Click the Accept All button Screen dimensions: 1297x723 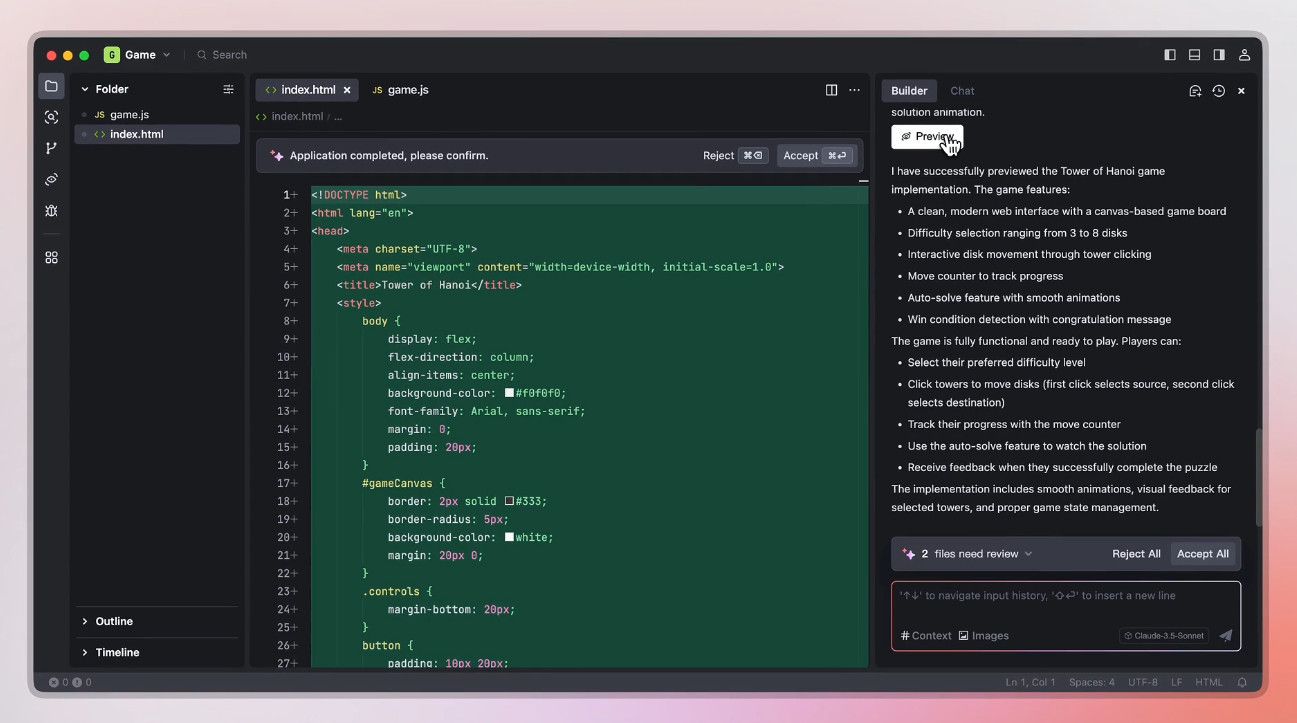[x=1202, y=554]
